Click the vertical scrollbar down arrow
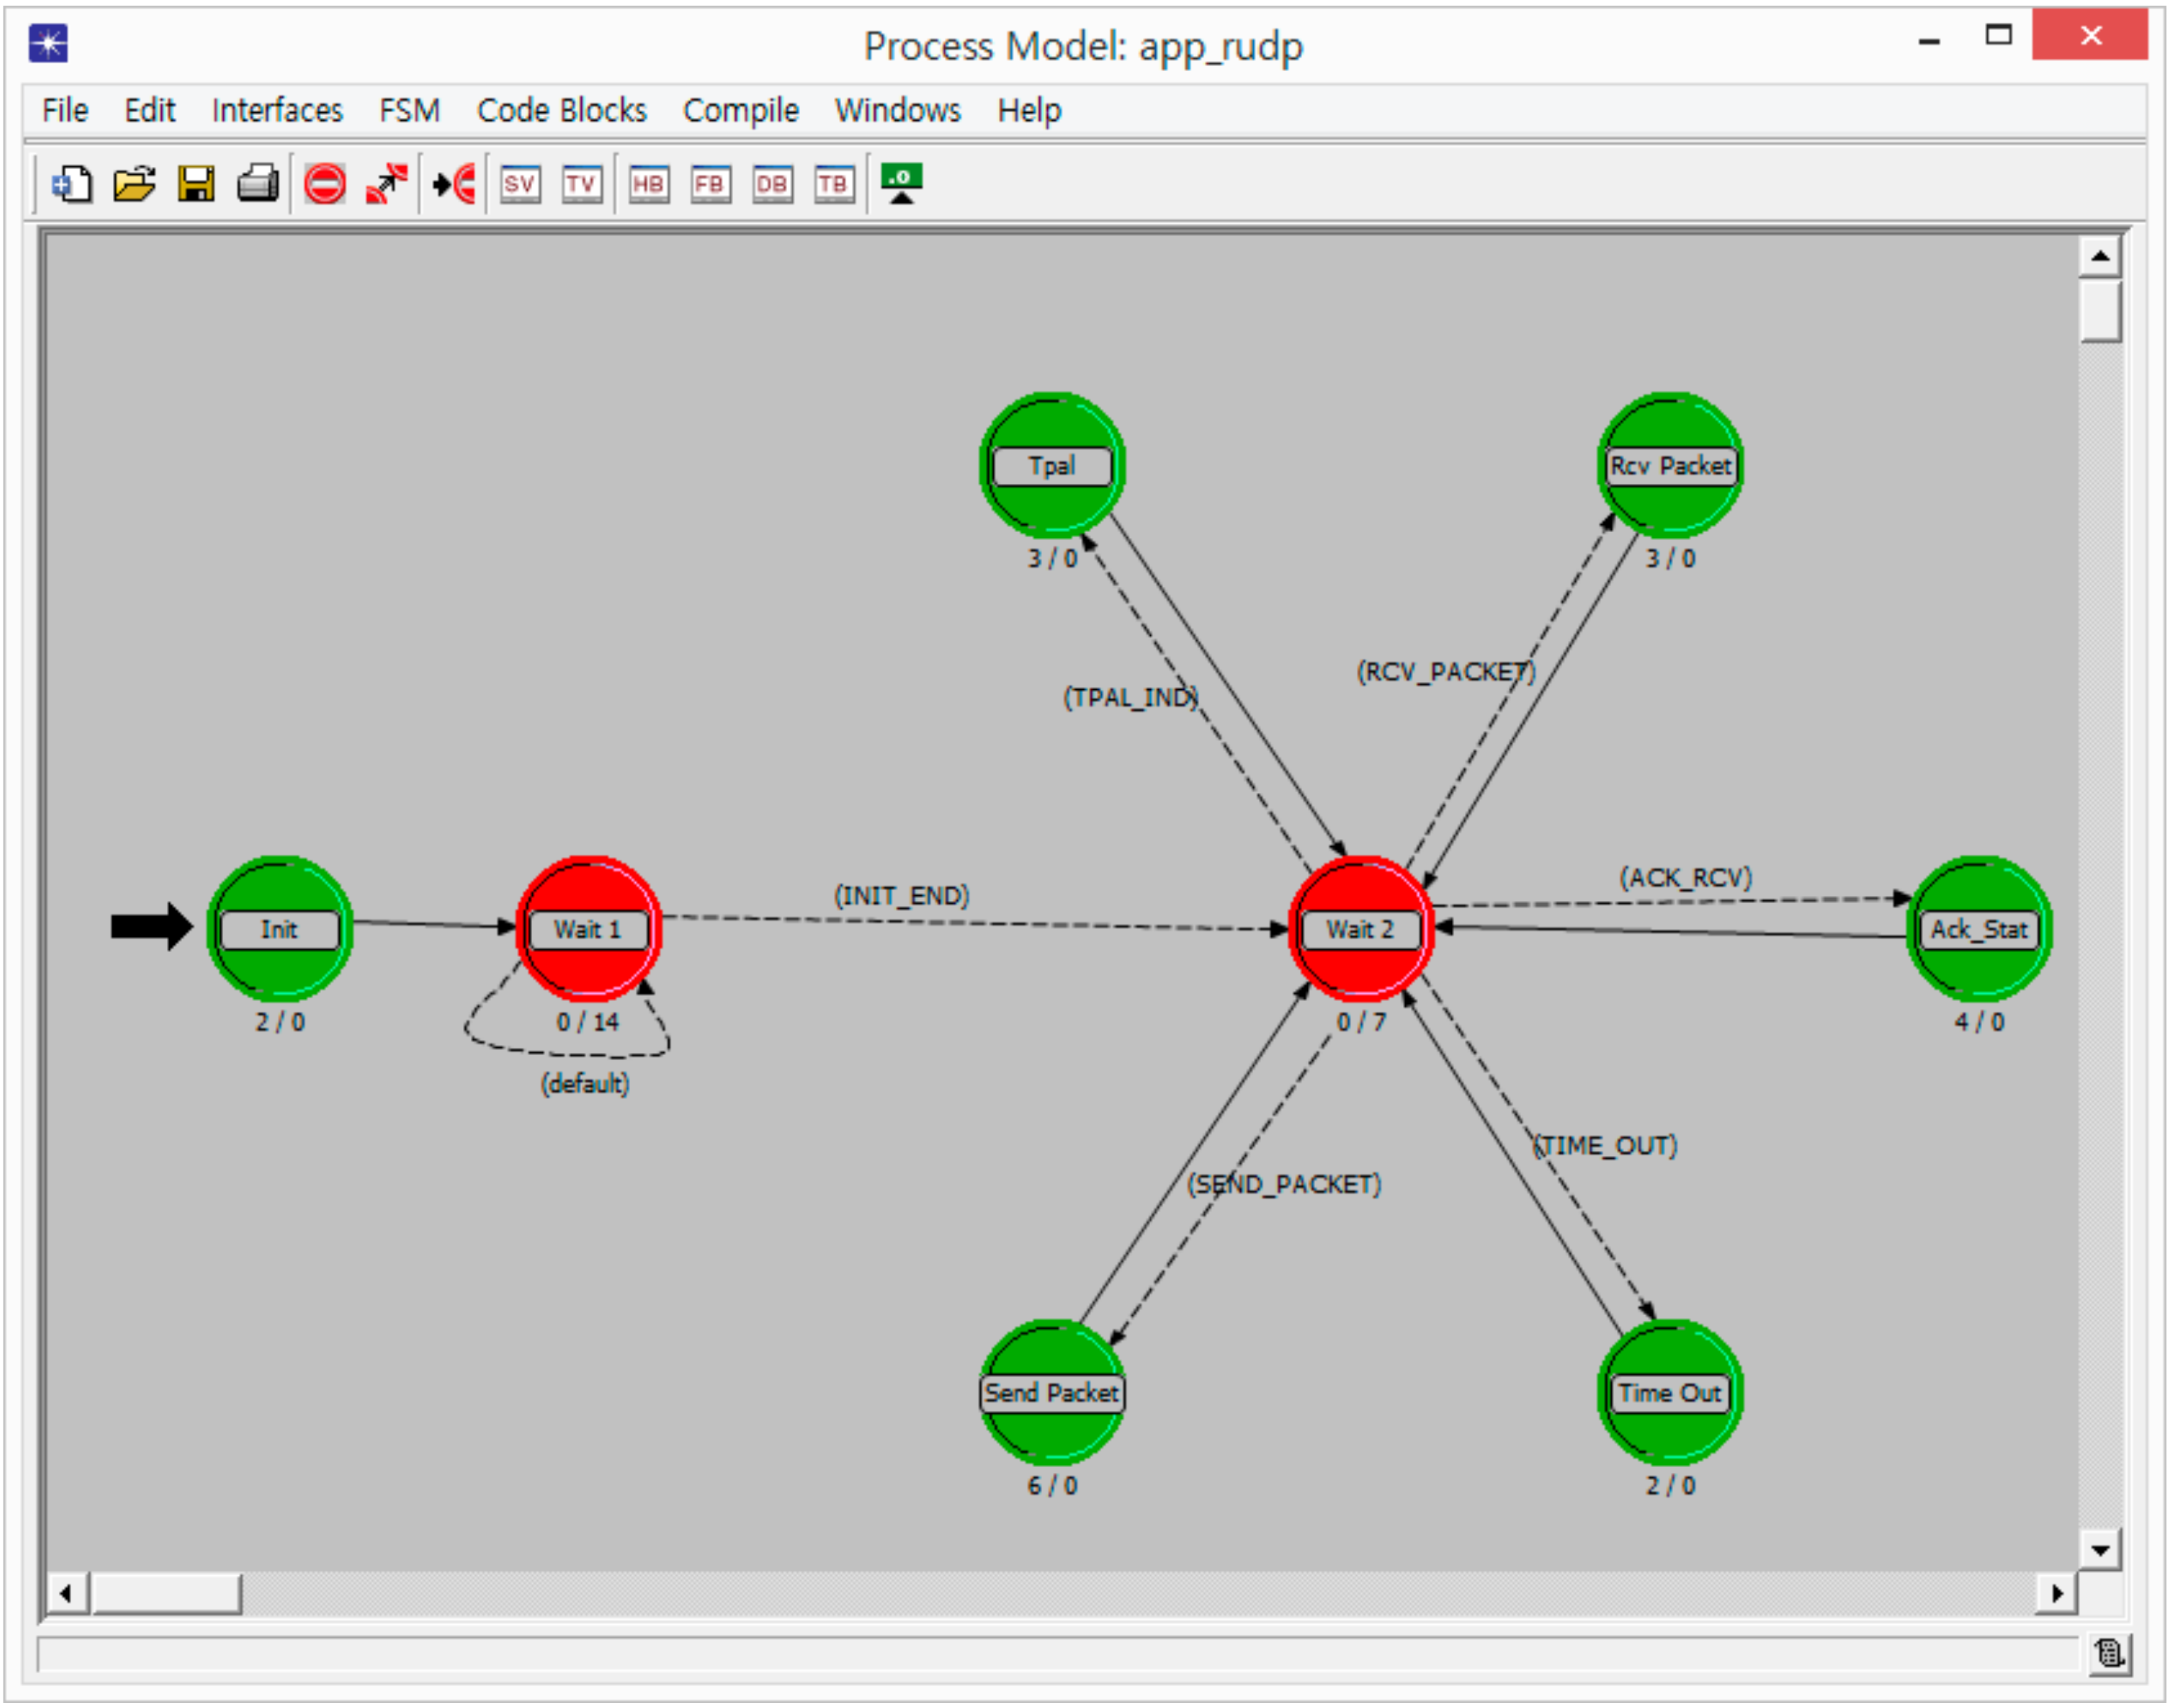 pos(2101,1551)
